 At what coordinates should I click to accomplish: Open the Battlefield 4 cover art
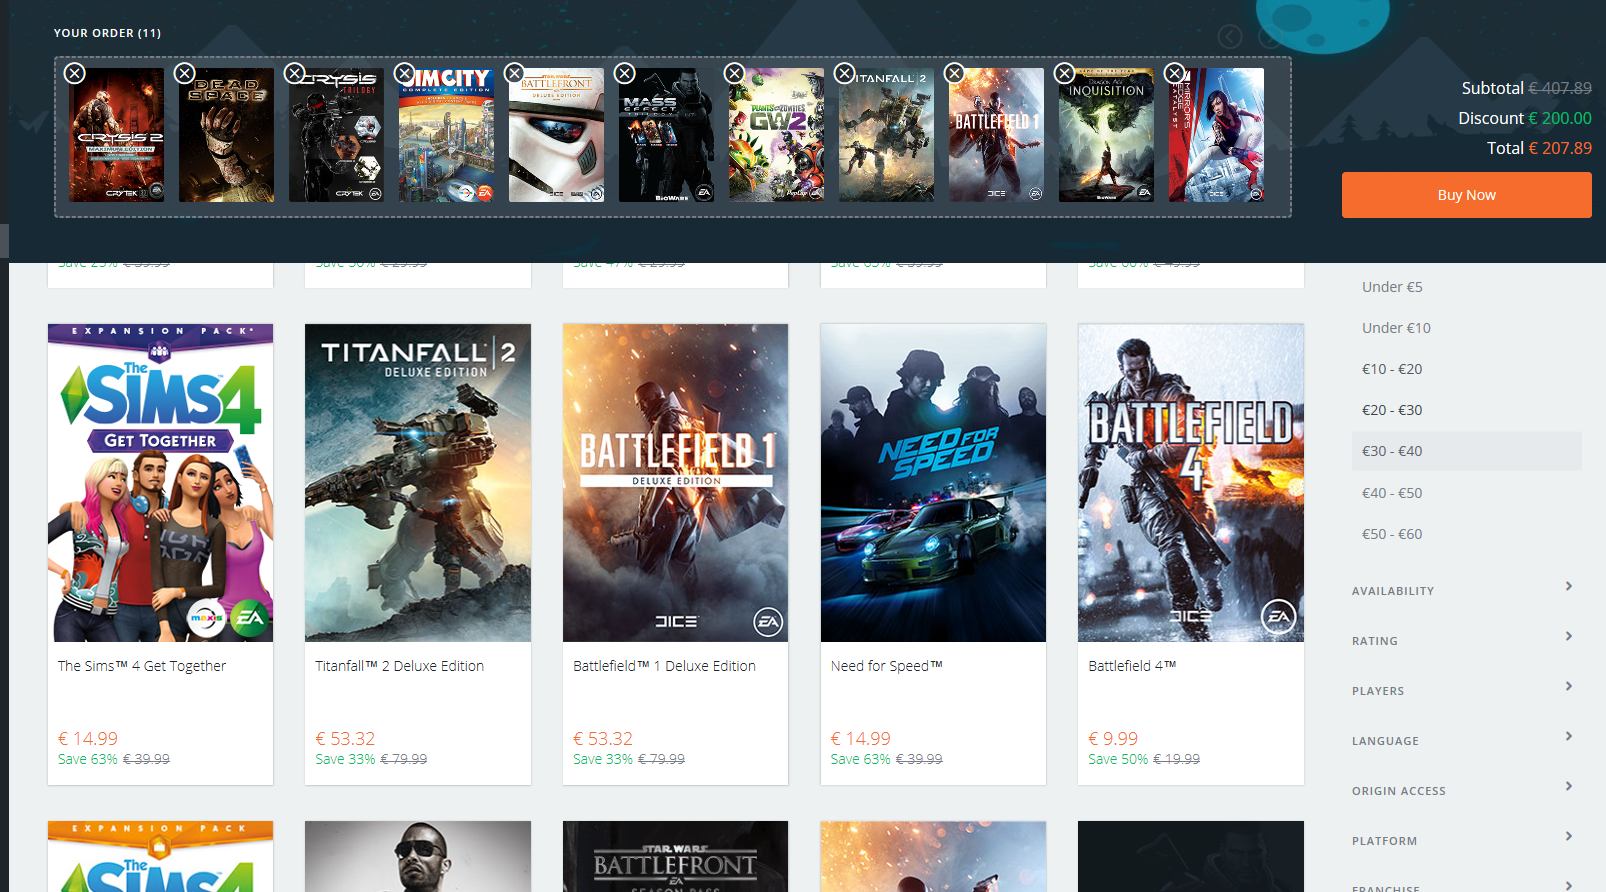(x=1191, y=483)
